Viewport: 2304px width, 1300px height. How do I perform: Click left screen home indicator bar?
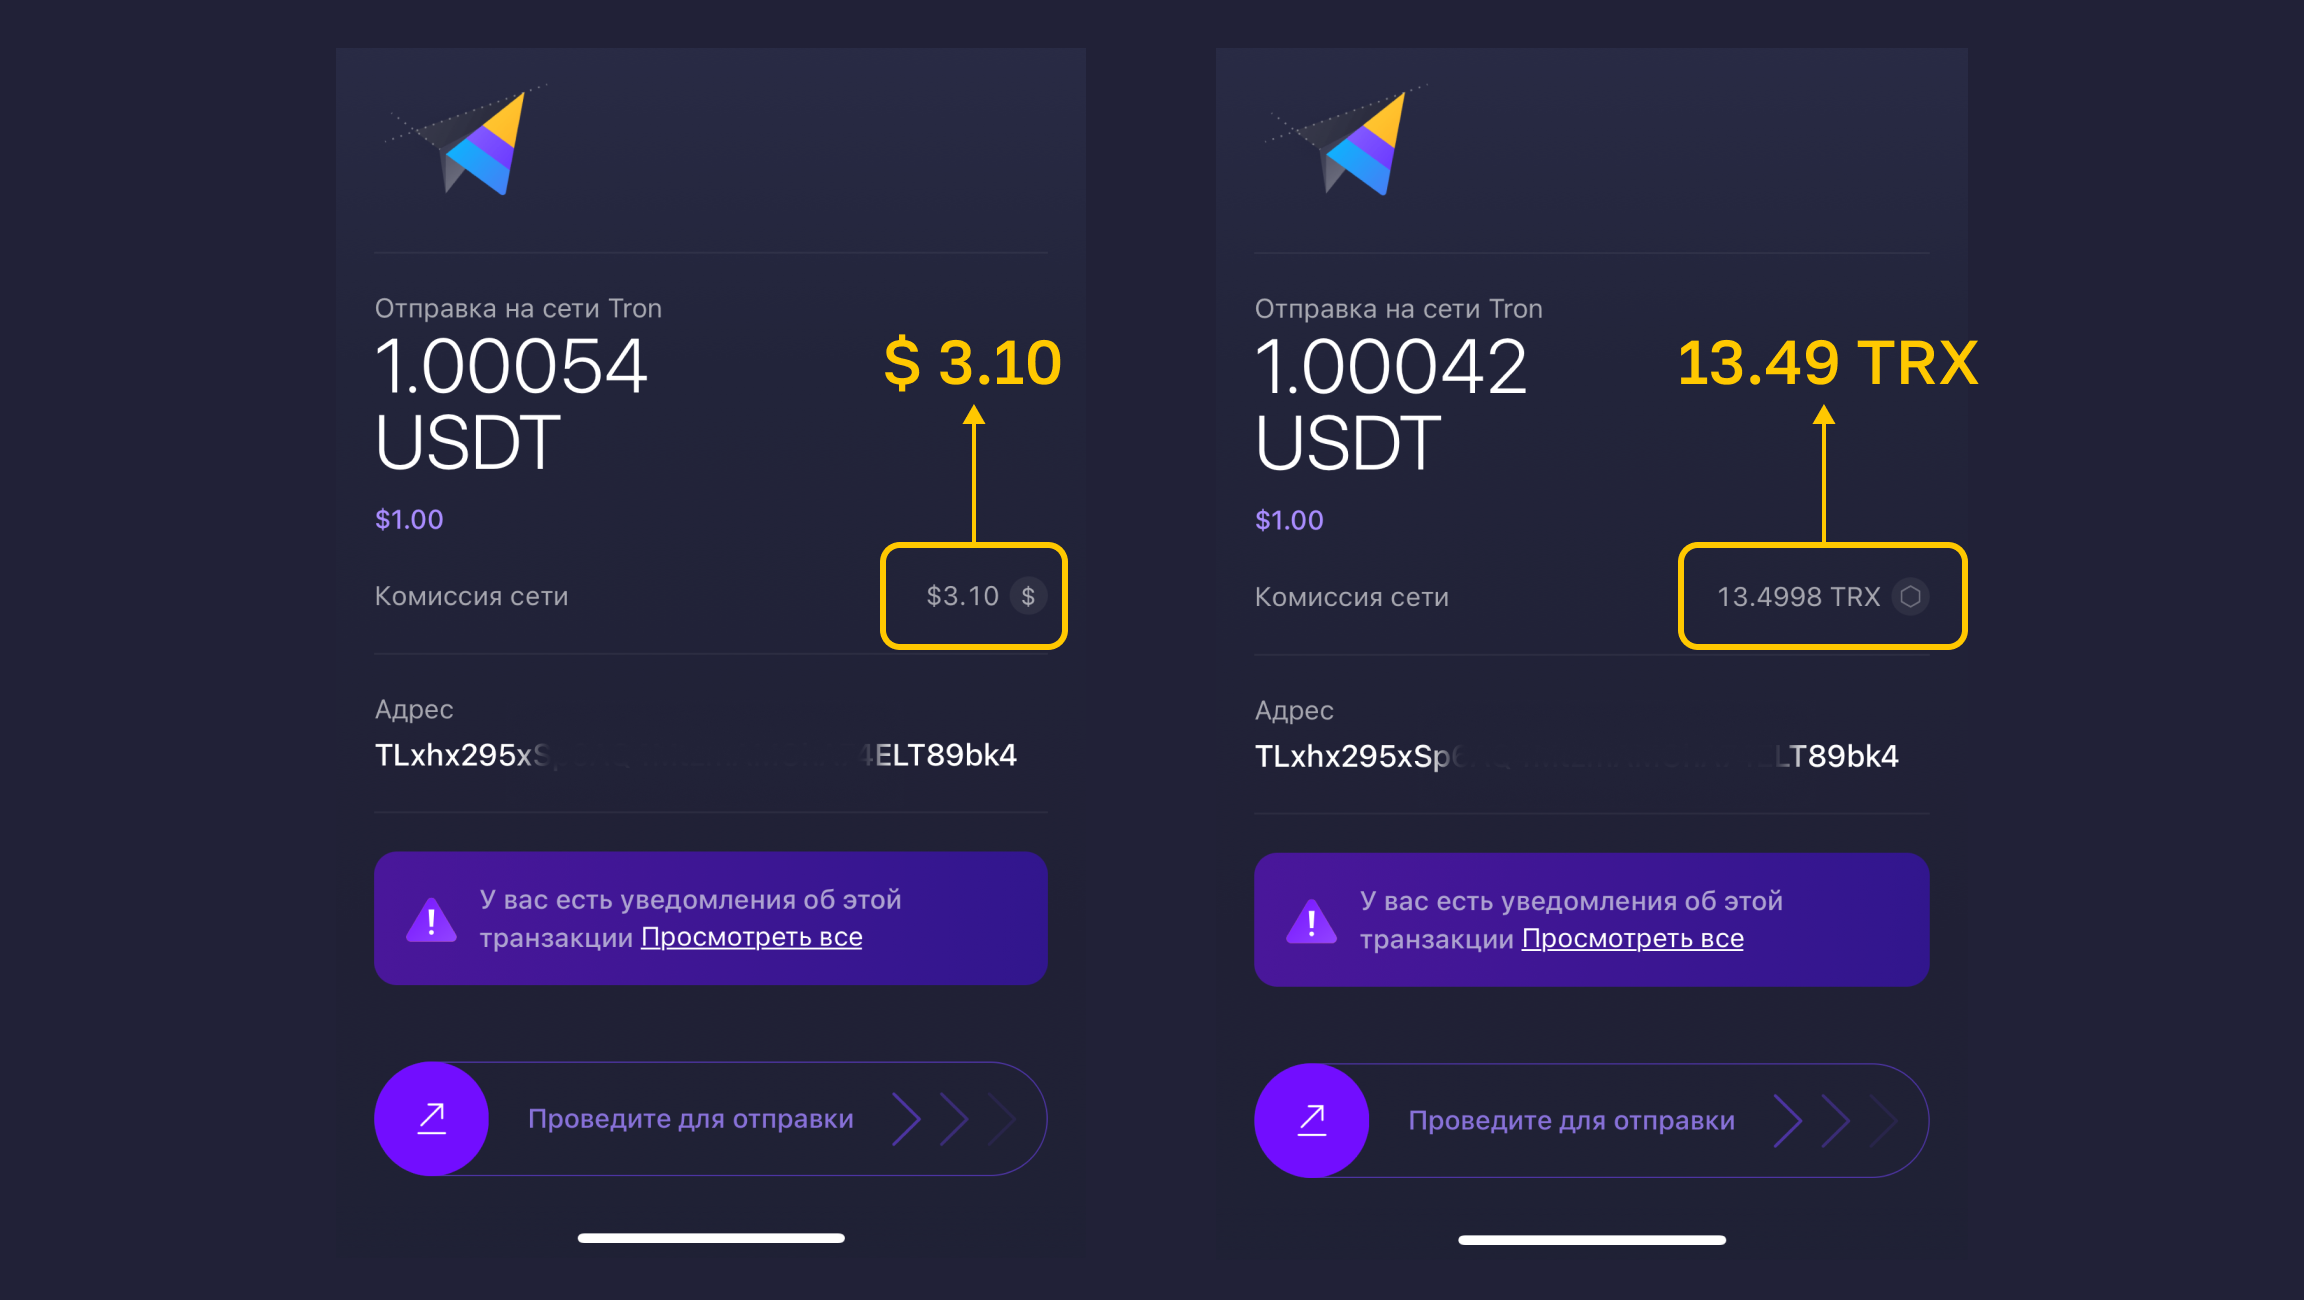(x=711, y=1238)
